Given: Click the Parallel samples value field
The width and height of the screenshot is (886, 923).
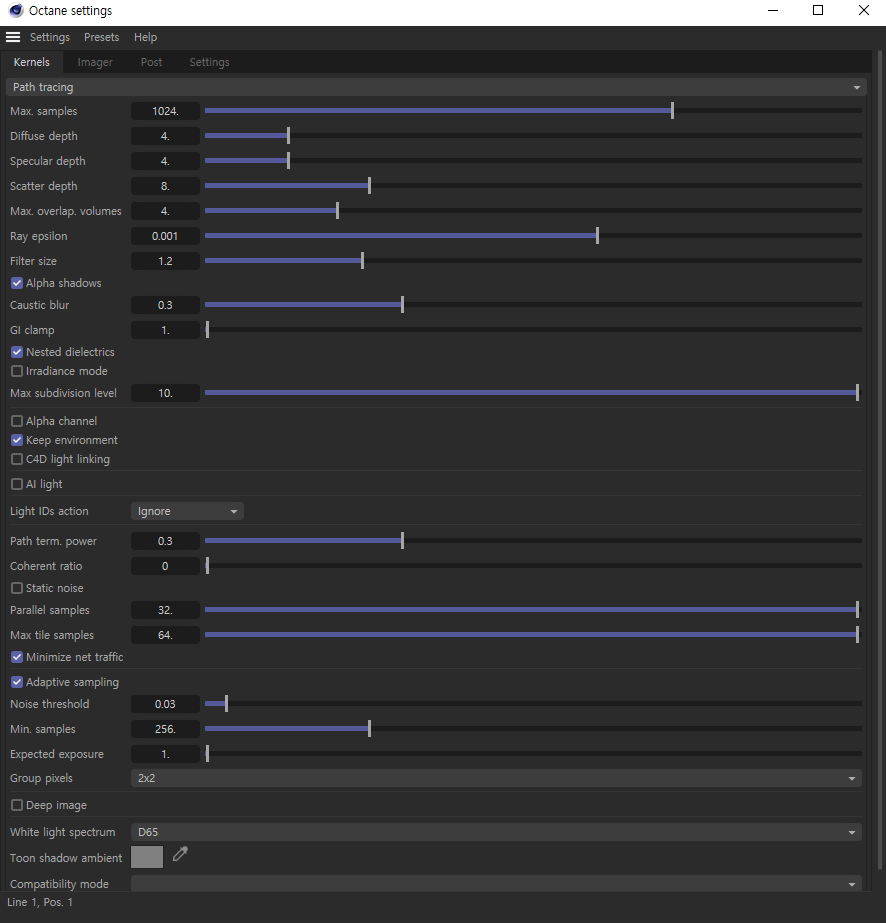Looking at the screenshot, I should pos(165,610).
